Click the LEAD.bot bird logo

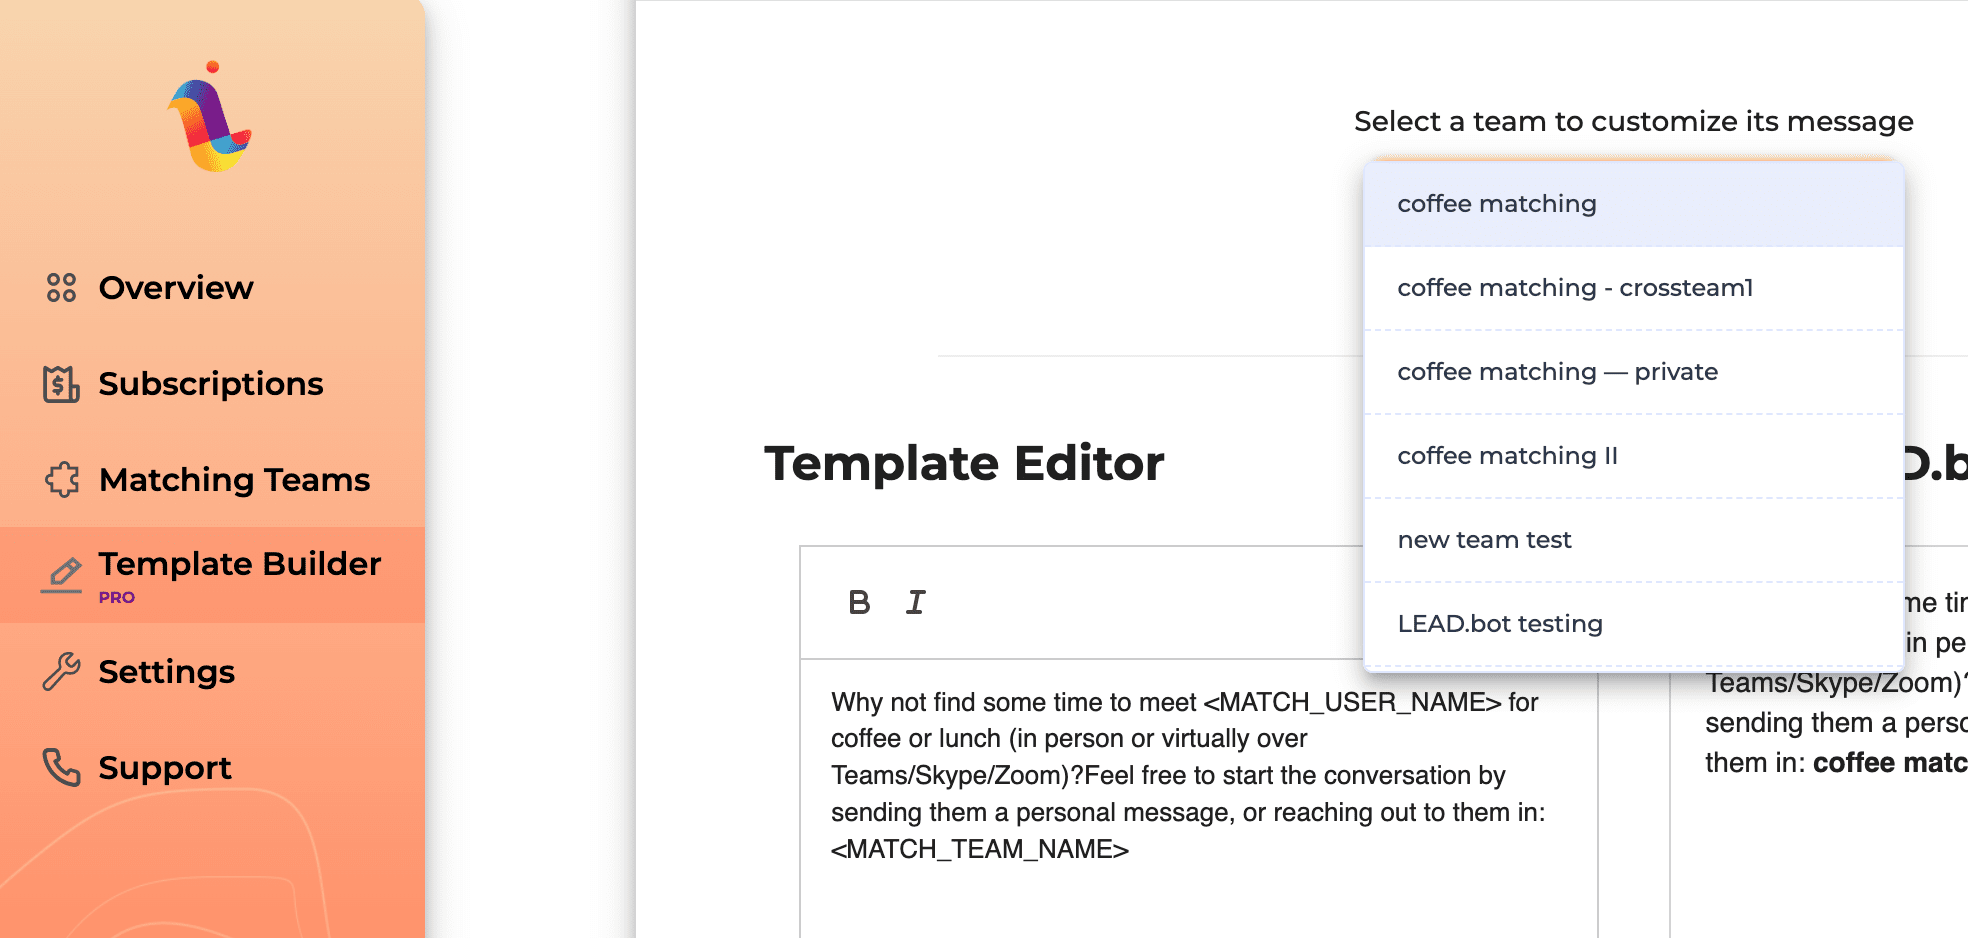coord(210,118)
